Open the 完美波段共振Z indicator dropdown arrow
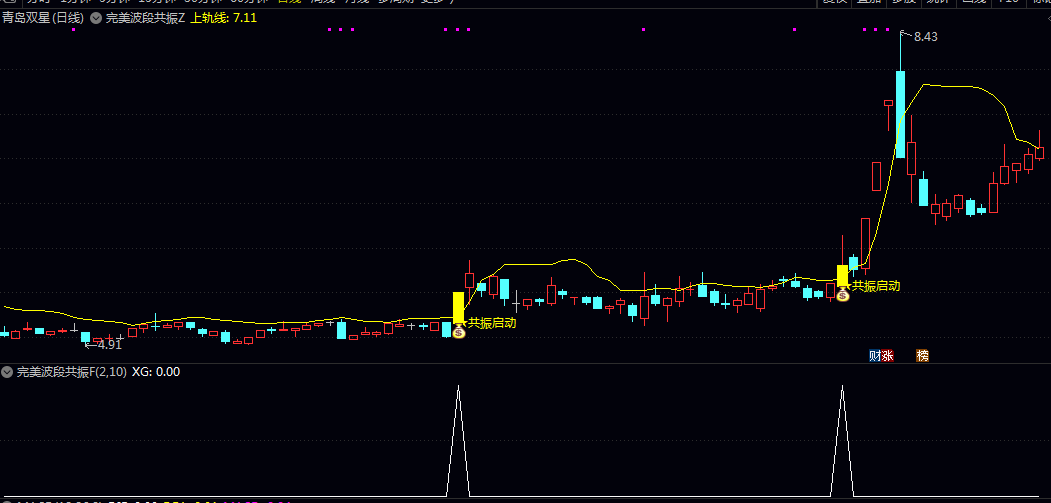 tap(96, 19)
